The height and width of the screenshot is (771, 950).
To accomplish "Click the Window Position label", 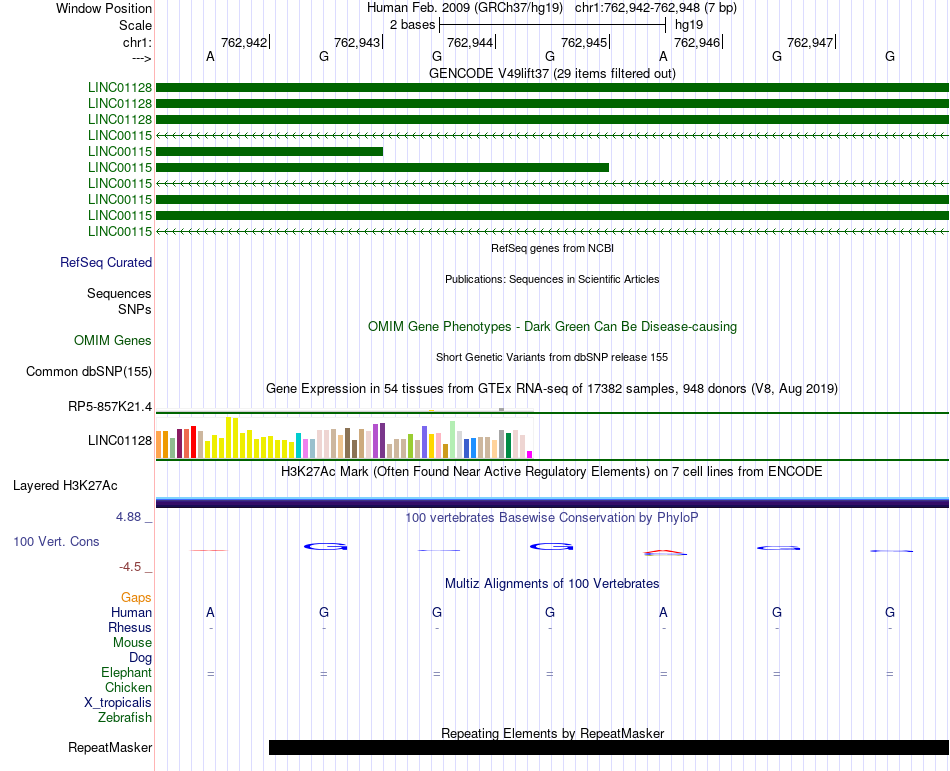I will point(104,8).
